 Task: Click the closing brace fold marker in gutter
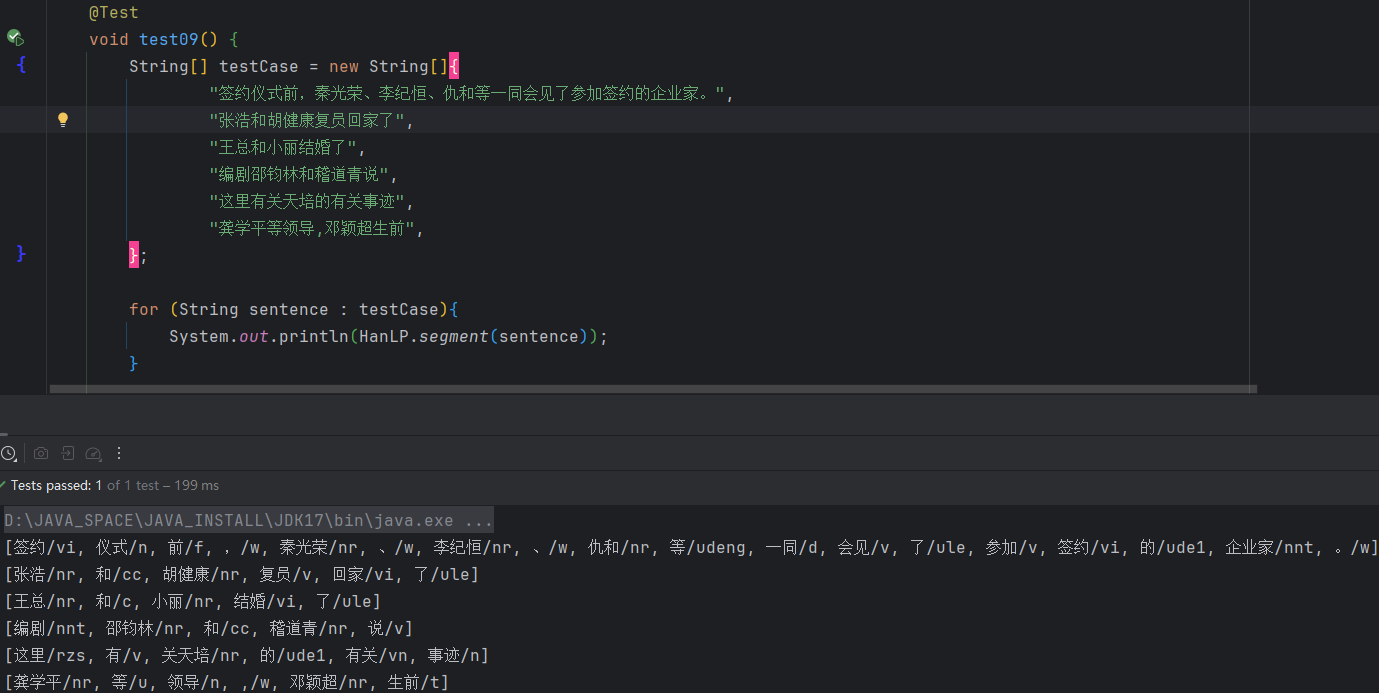21,254
